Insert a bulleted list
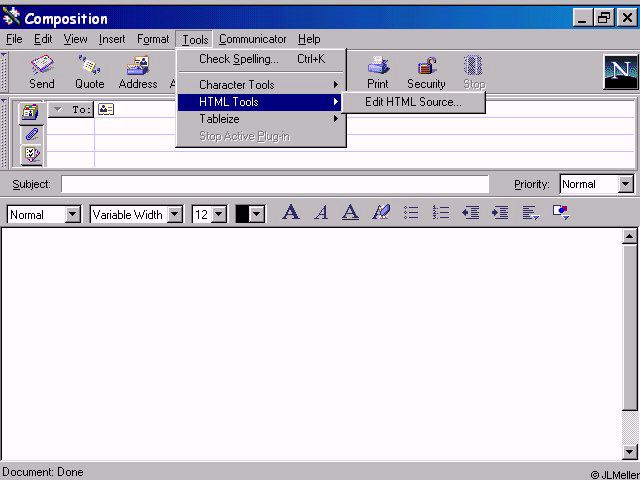Screen dimensions: 640x480 pyautogui.click(x=411, y=213)
